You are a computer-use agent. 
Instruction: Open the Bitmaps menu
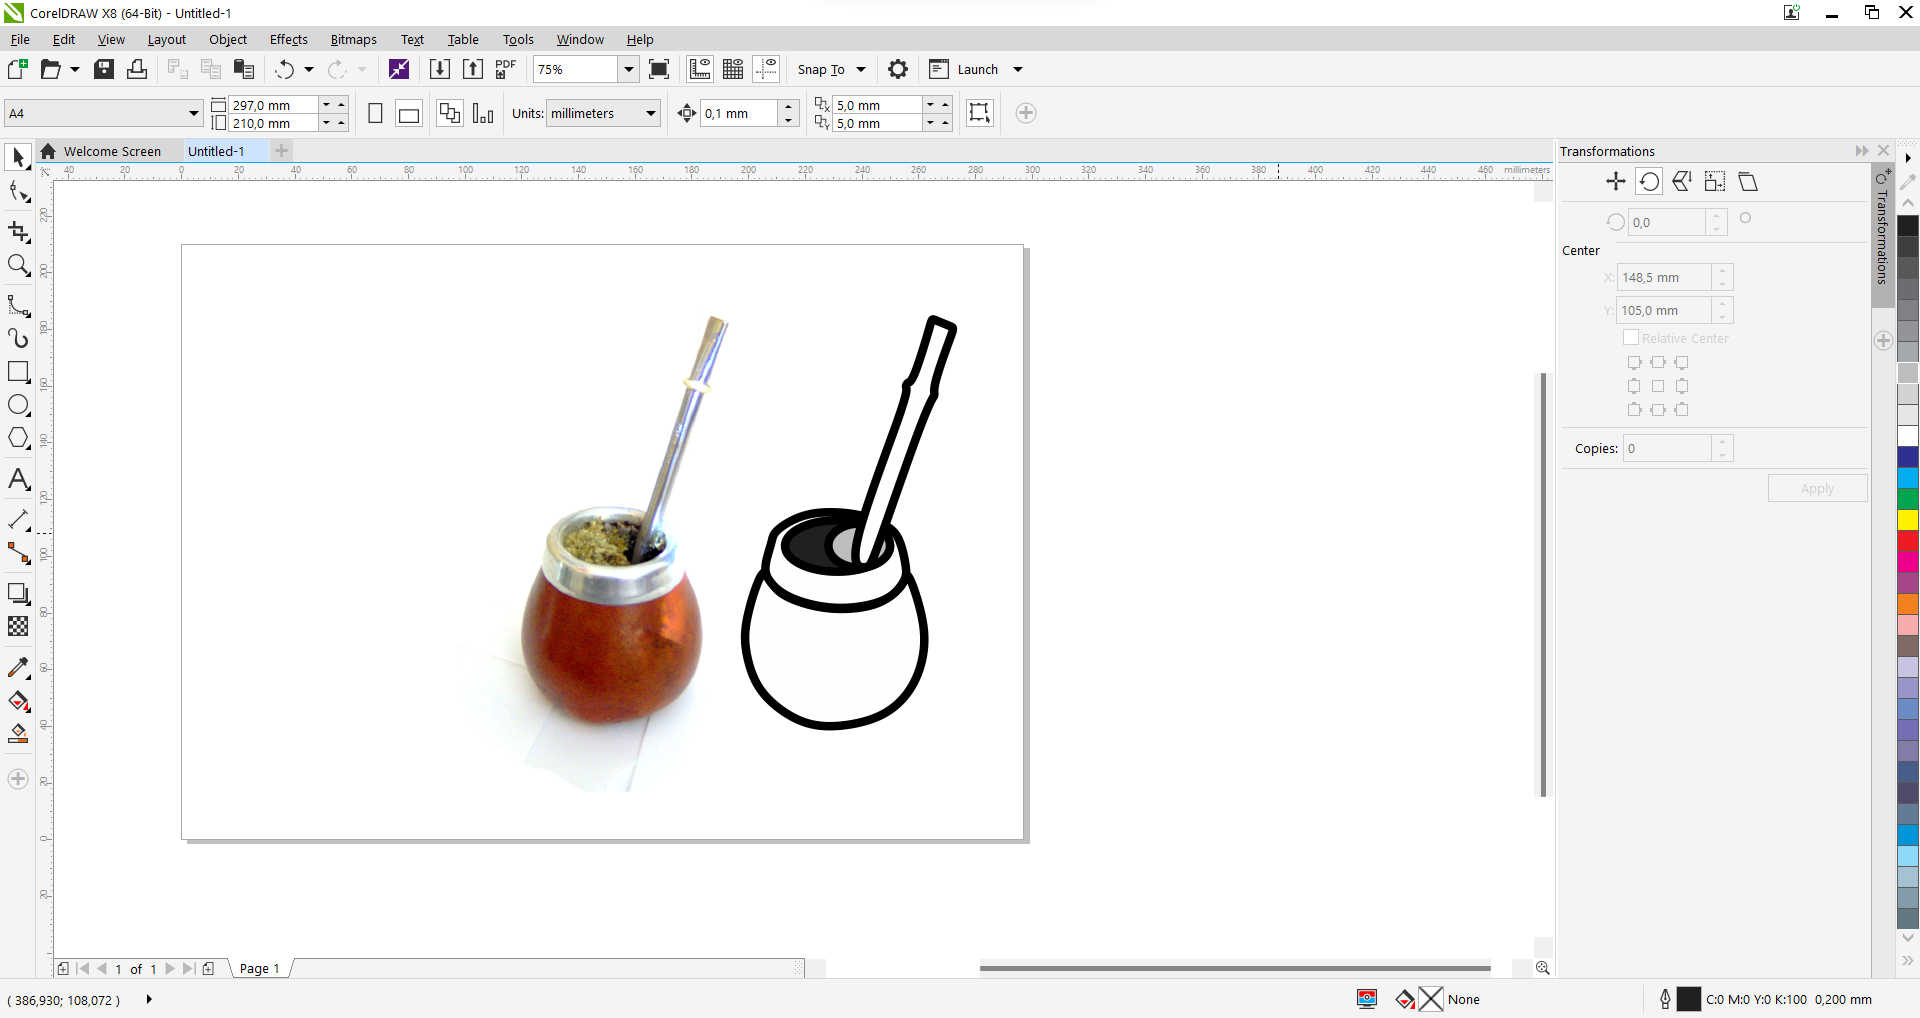(x=353, y=40)
